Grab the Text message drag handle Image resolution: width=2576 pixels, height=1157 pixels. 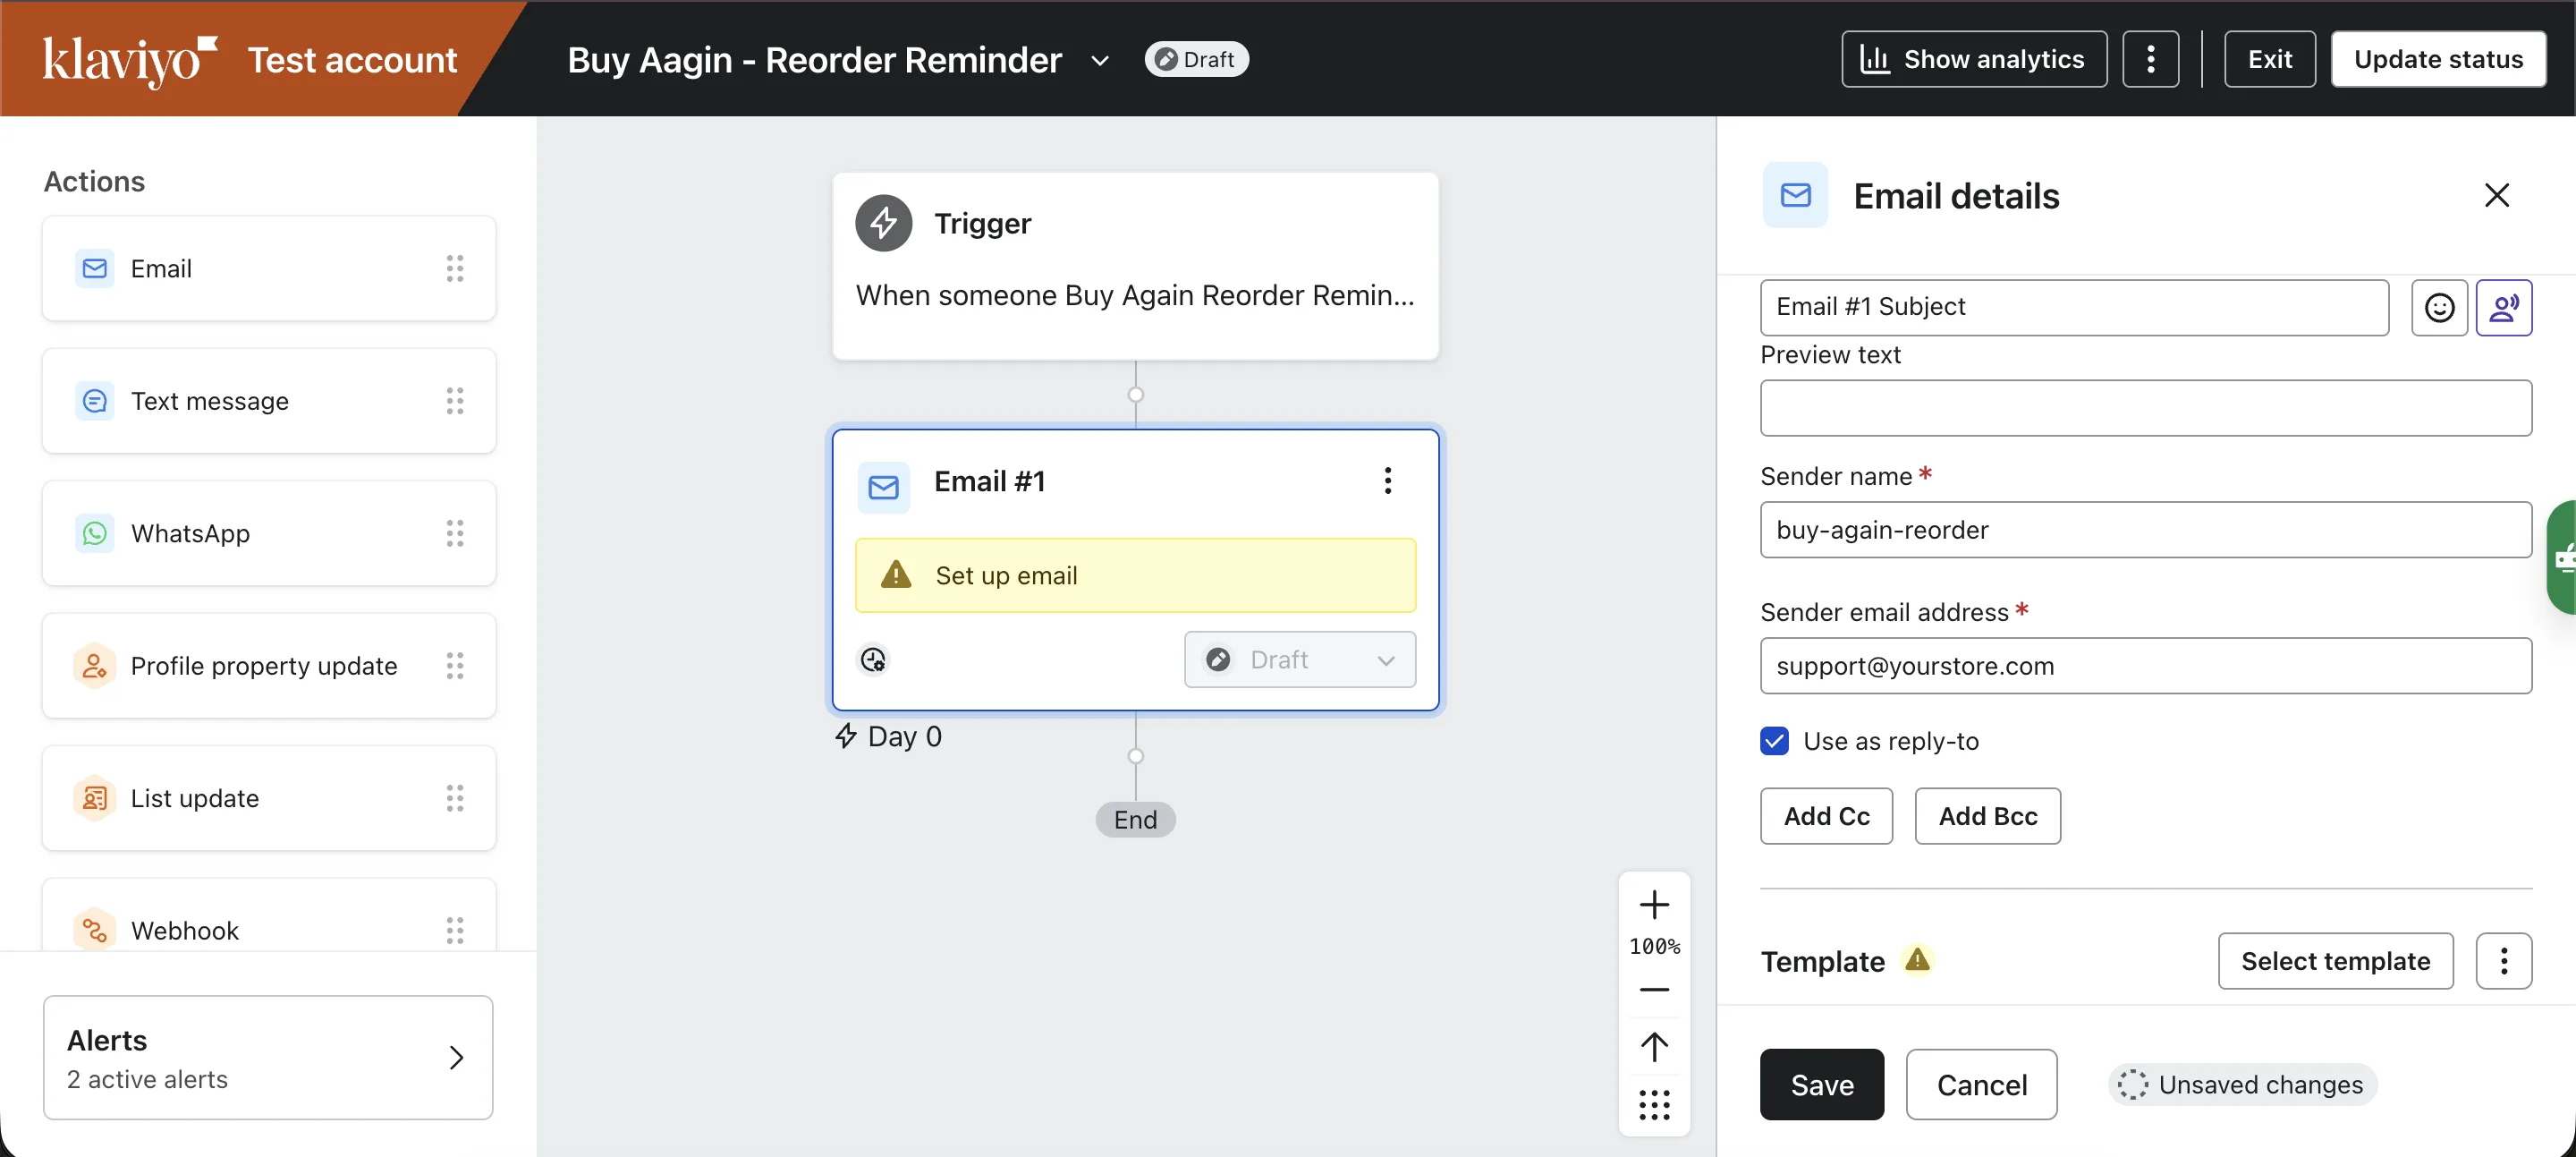[455, 401]
